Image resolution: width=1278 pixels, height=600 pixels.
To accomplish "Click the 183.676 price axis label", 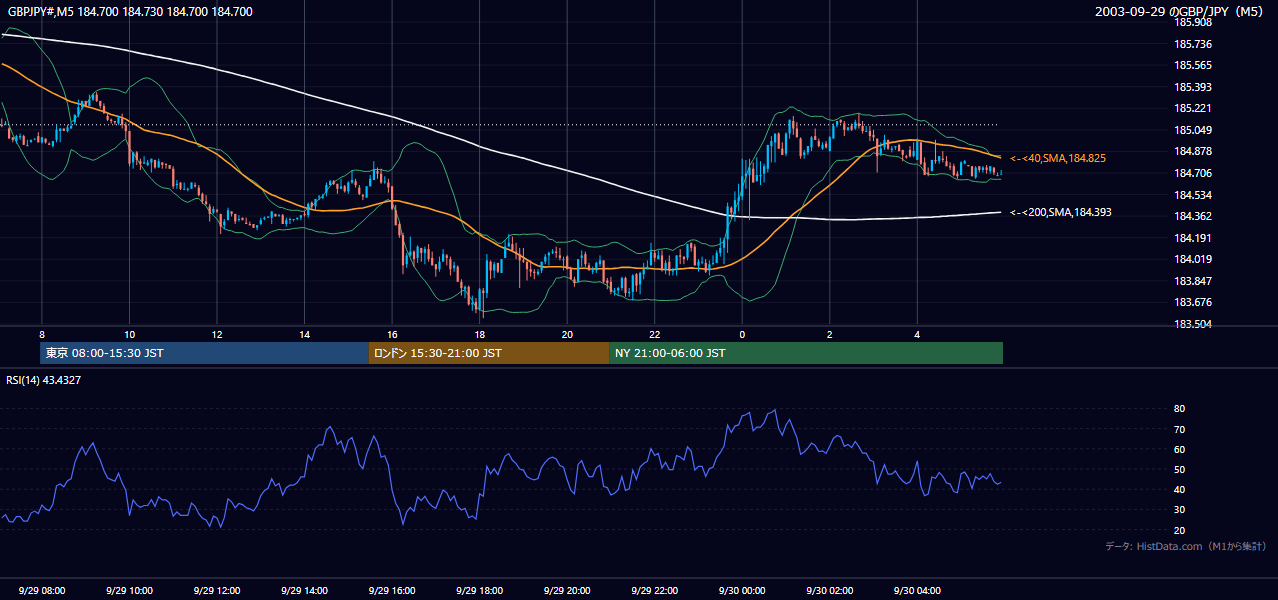I will click(1192, 302).
